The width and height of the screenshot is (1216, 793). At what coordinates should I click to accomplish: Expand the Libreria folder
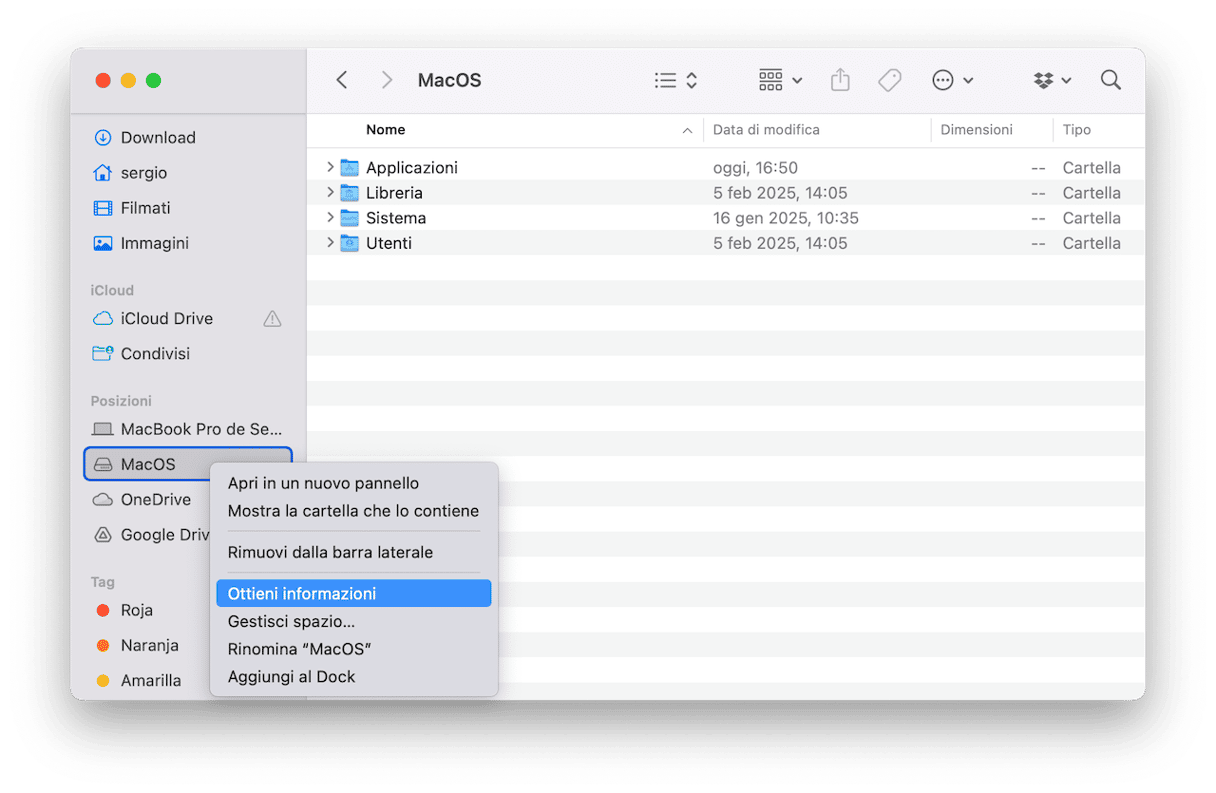pyautogui.click(x=330, y=192)
